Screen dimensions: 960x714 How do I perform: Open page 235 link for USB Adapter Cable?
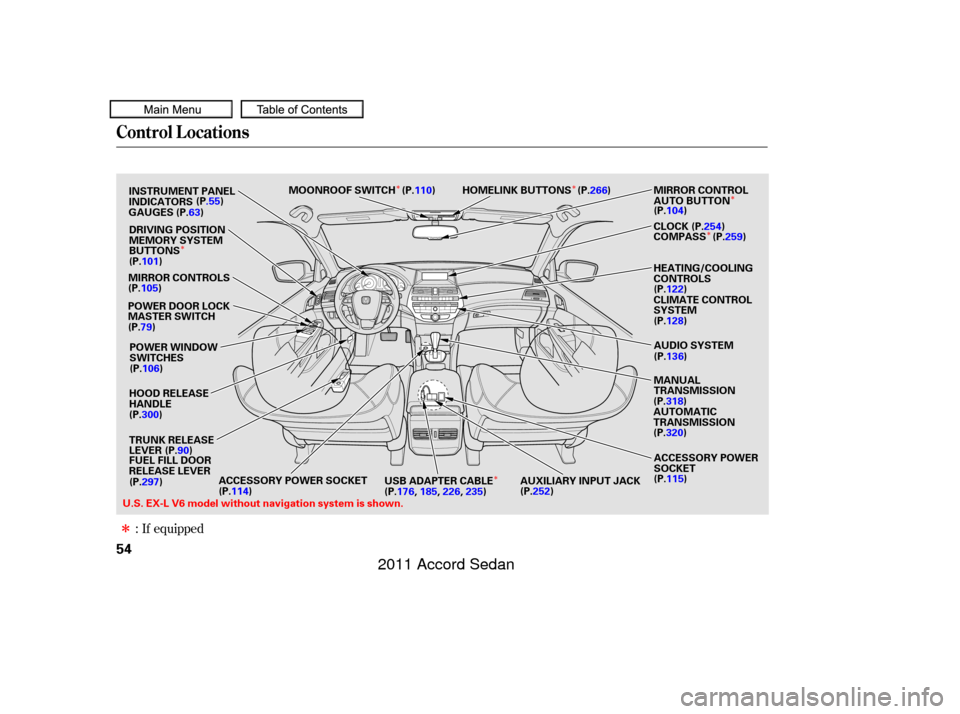click(474, 491)
